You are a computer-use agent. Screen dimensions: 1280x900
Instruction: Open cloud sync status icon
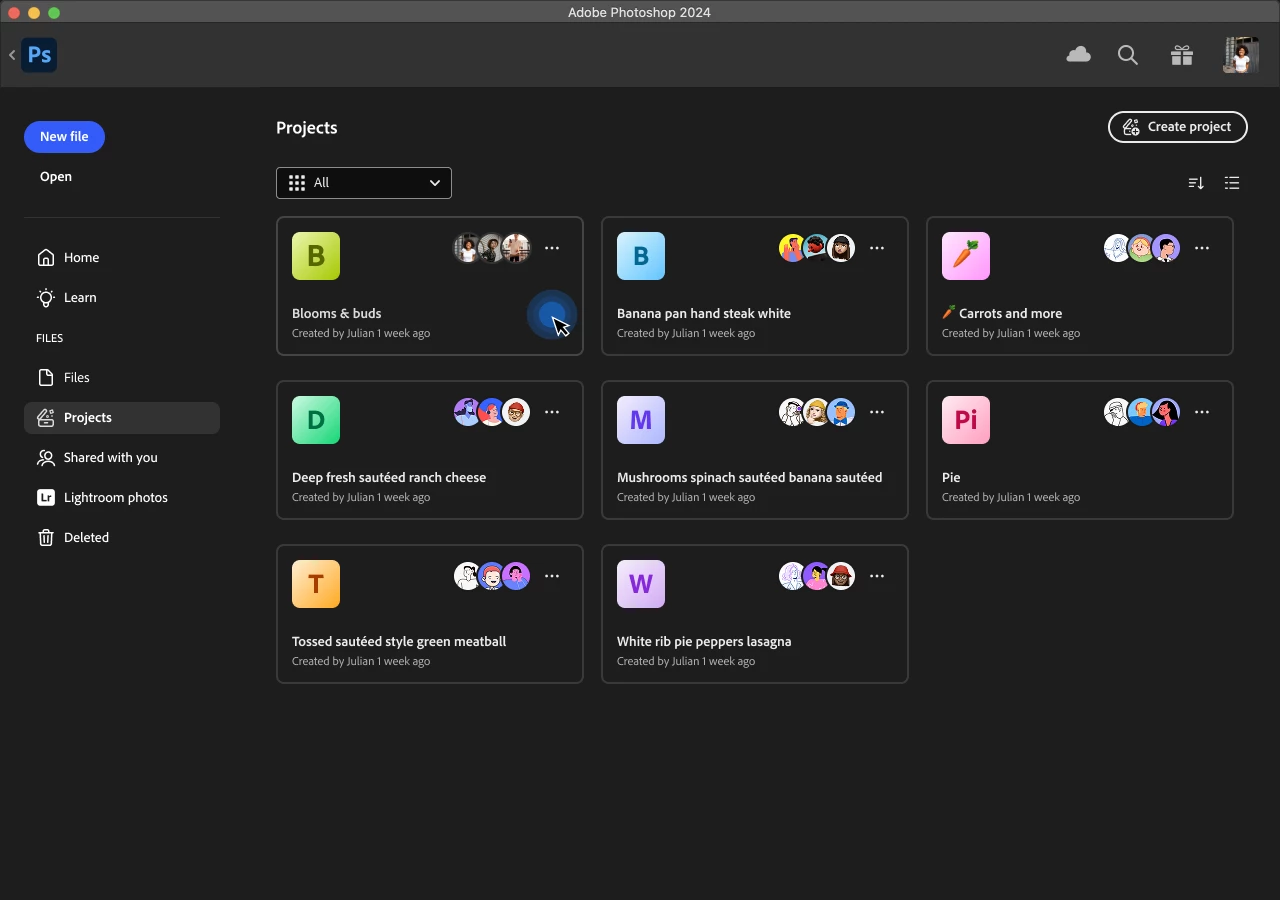point(1078,55)
